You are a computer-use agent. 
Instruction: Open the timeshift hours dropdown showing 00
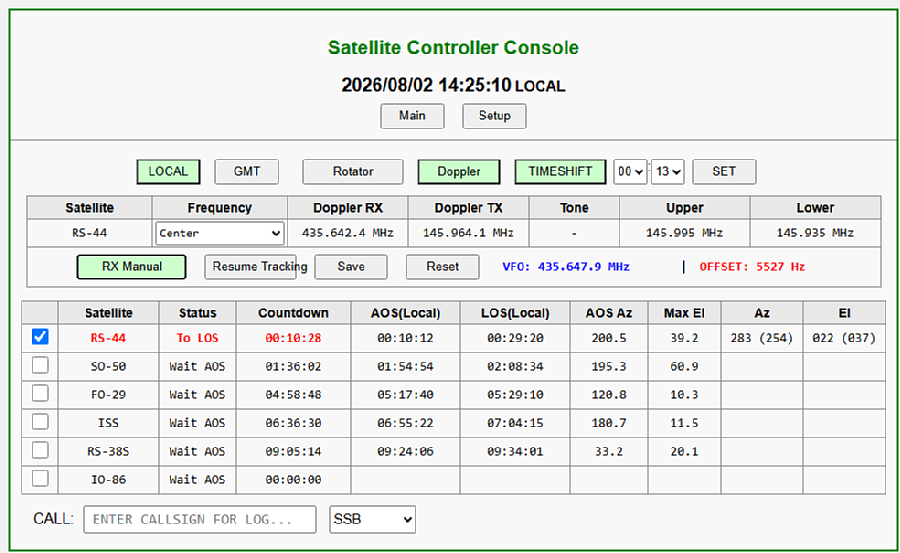click(630, 172)
